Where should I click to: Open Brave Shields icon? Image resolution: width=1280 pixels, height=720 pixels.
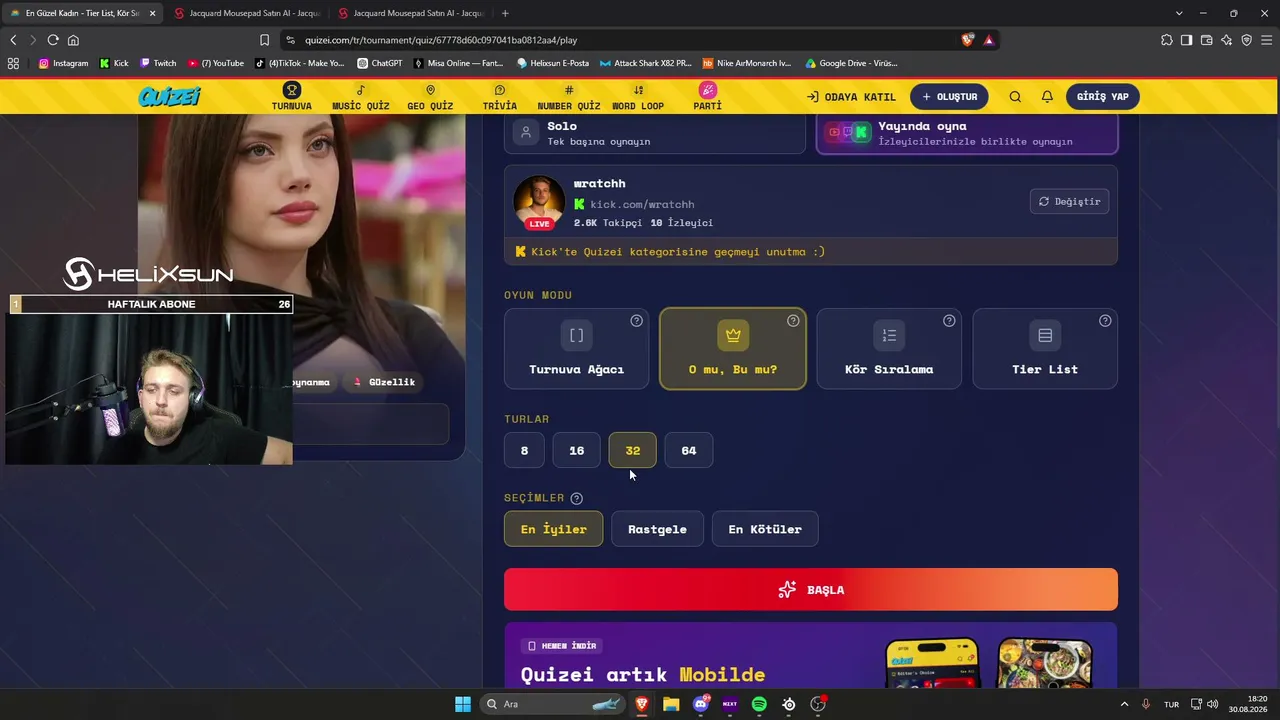(x=967, y=40)
